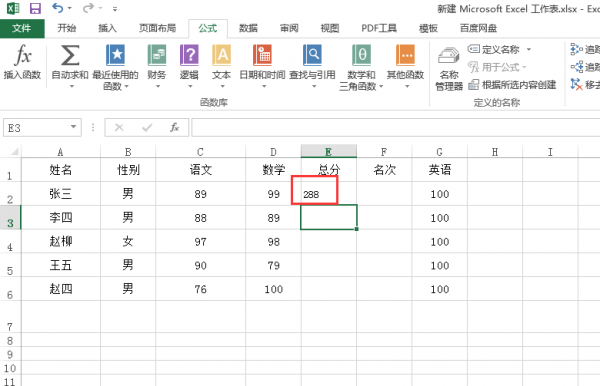
Task: Click the Save icon in quick access toolbar
Action: point(35,8)
